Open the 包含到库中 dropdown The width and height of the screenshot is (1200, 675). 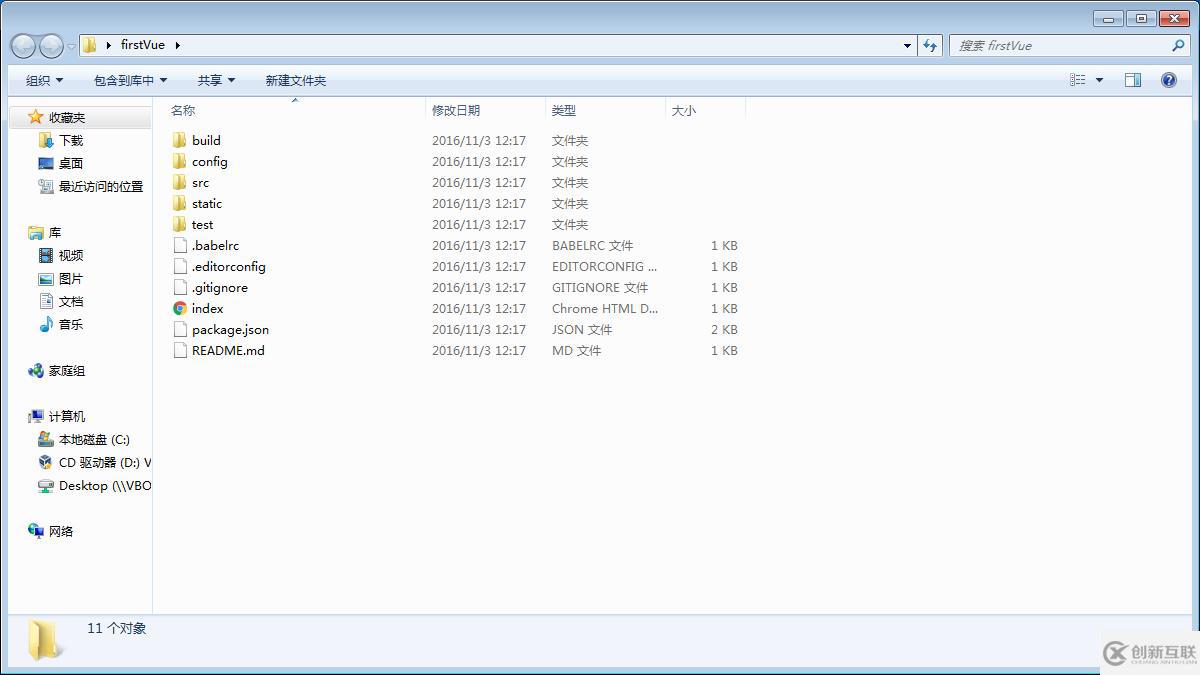(130, 80)
